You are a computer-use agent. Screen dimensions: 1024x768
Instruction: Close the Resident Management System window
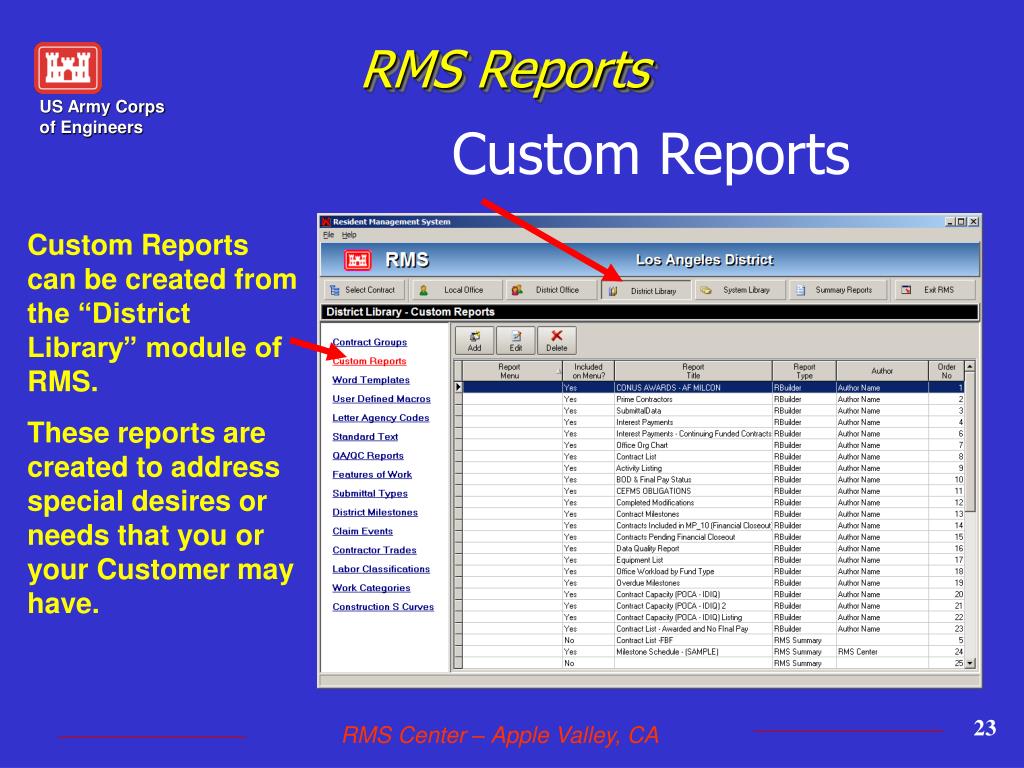[x=974, y=222]
